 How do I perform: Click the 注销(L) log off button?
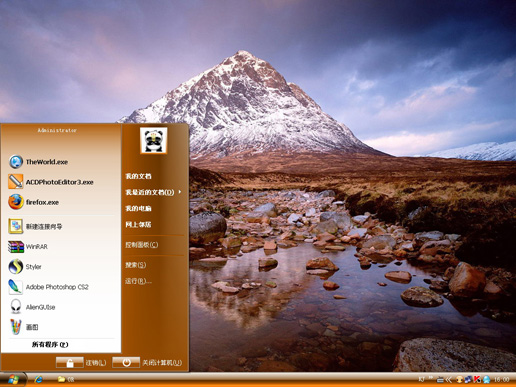[x=81, y=363]
